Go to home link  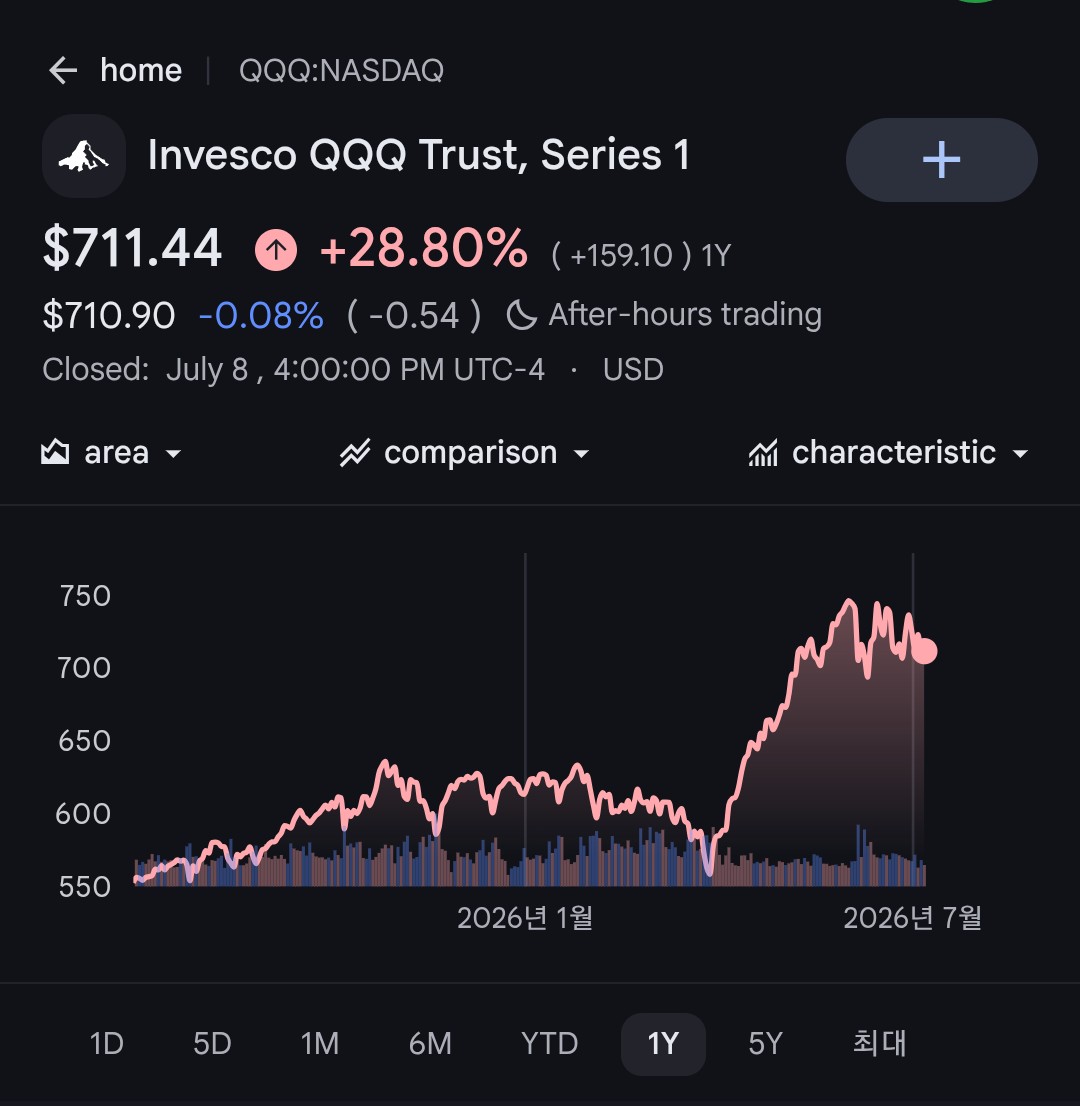click(x=141, y=71)
